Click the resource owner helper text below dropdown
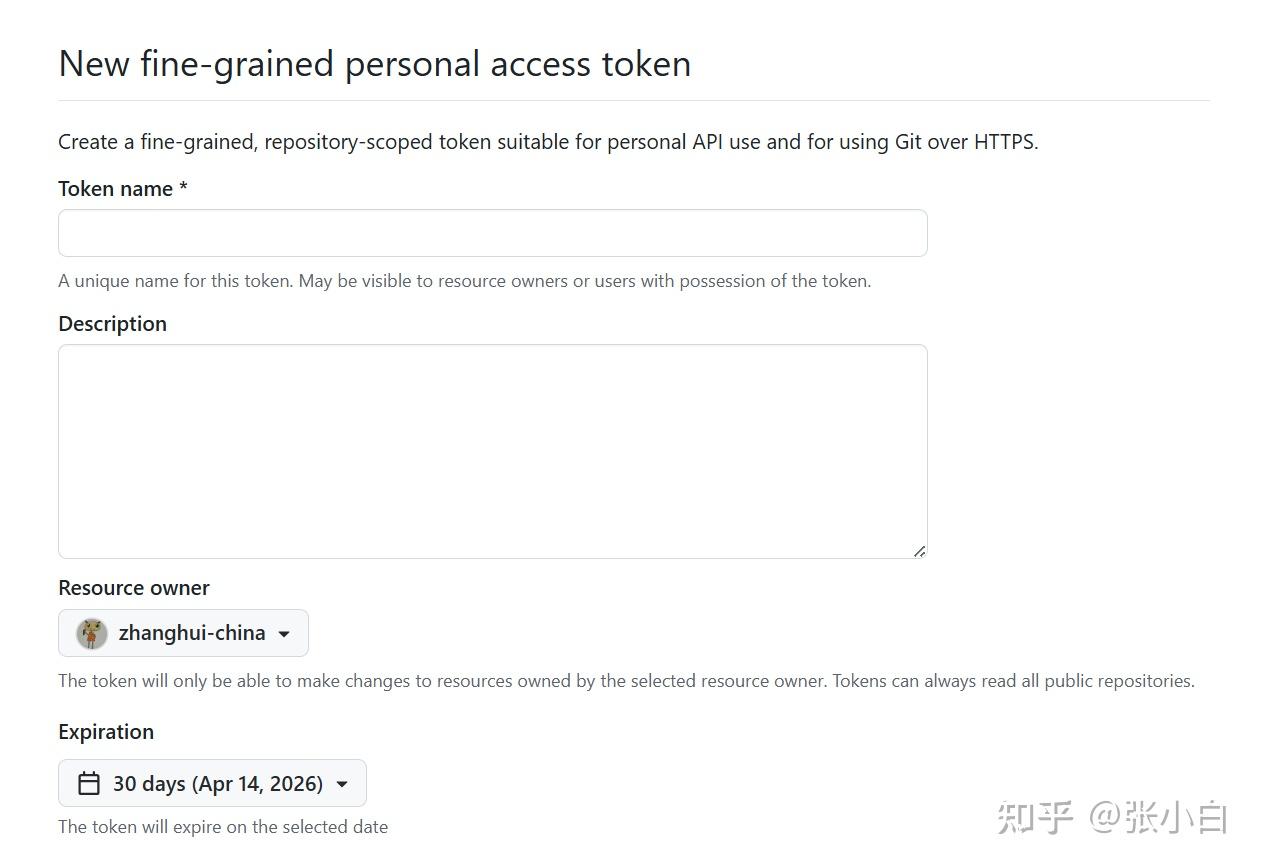The width and height of the screenshot is (1262, 866). pyautogui.click(x=626, y=681)
